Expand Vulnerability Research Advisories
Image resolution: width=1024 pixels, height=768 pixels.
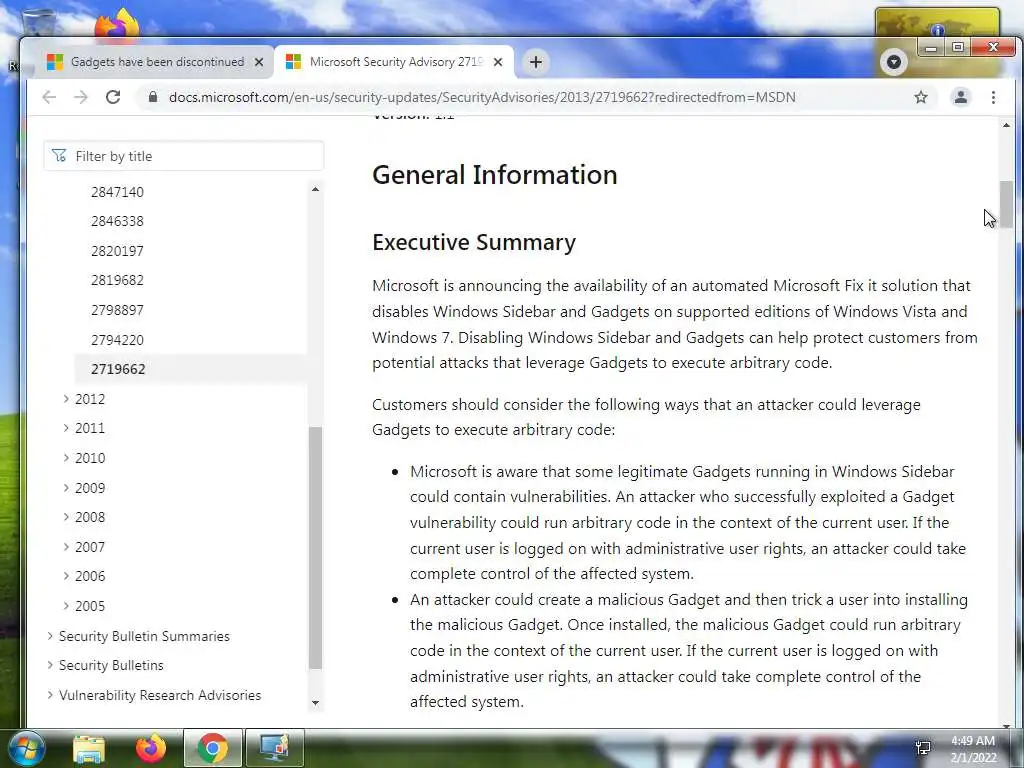(50, 695)
